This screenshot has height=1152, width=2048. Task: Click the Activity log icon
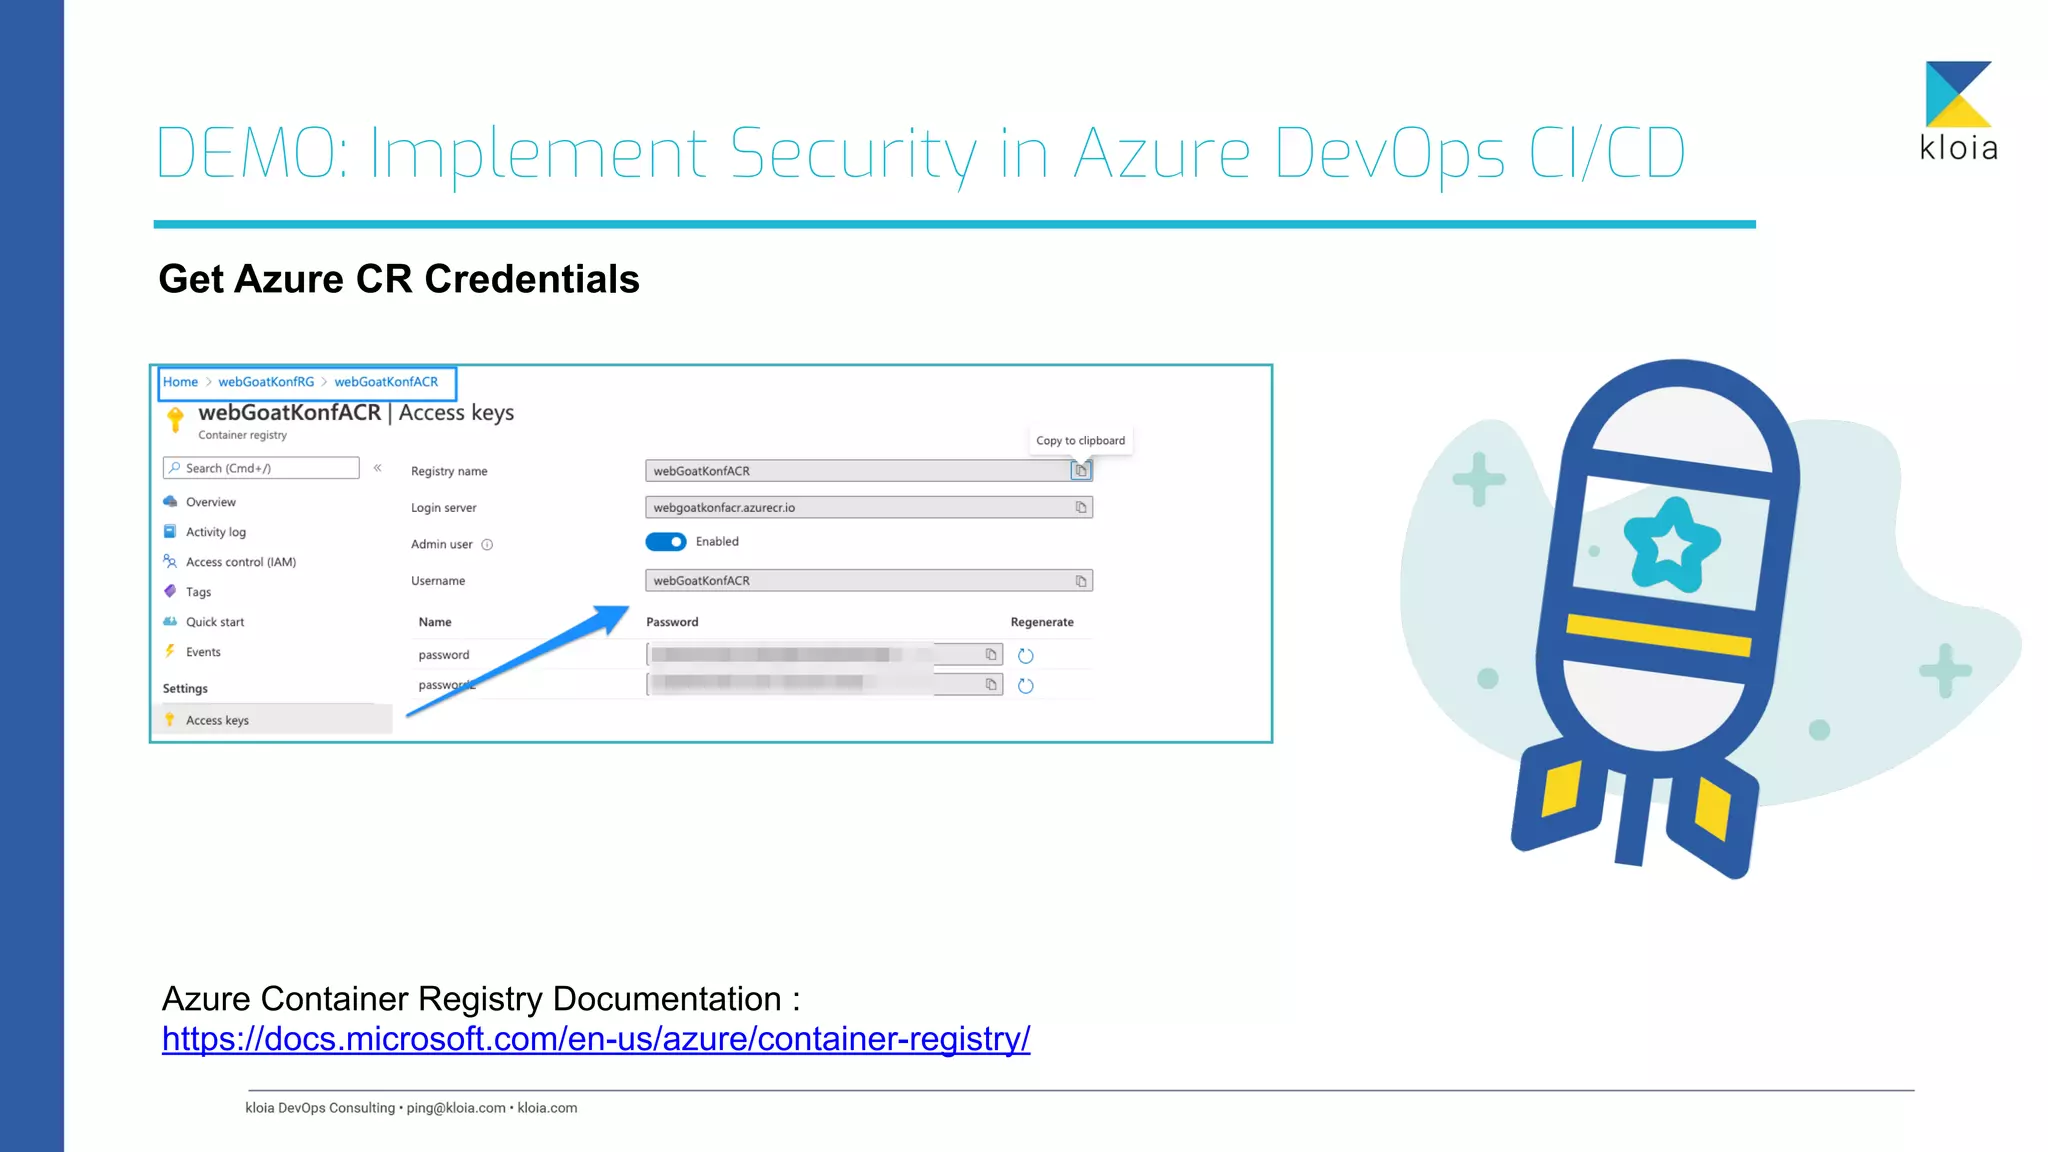point(170,531)
